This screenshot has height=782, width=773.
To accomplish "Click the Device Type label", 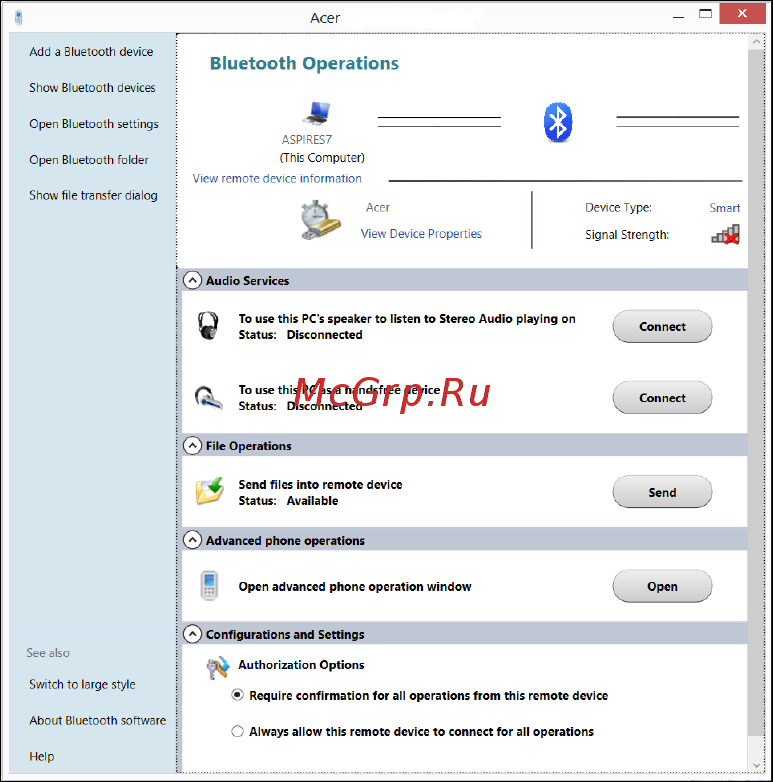I will tap(618, 207).
